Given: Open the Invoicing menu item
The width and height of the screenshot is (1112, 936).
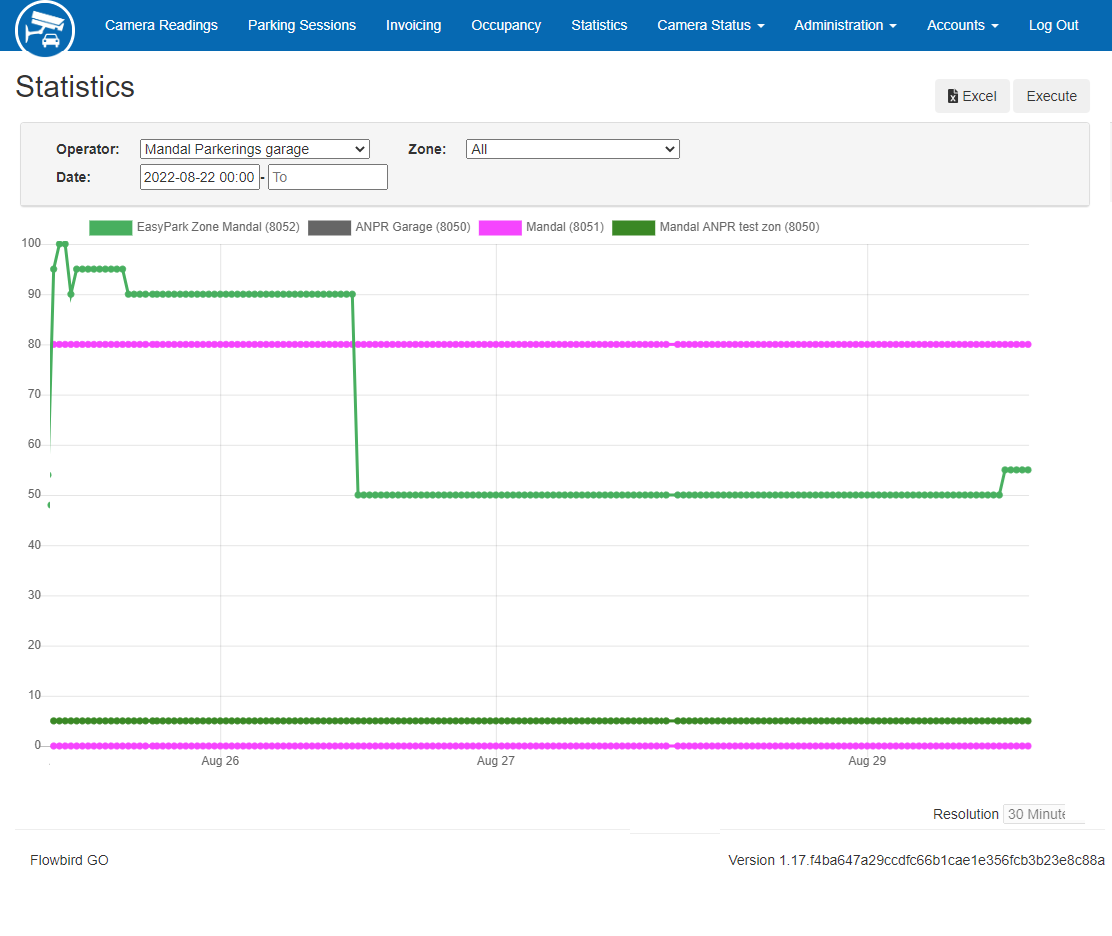Looking at the screenshot, I should point(413,26).
